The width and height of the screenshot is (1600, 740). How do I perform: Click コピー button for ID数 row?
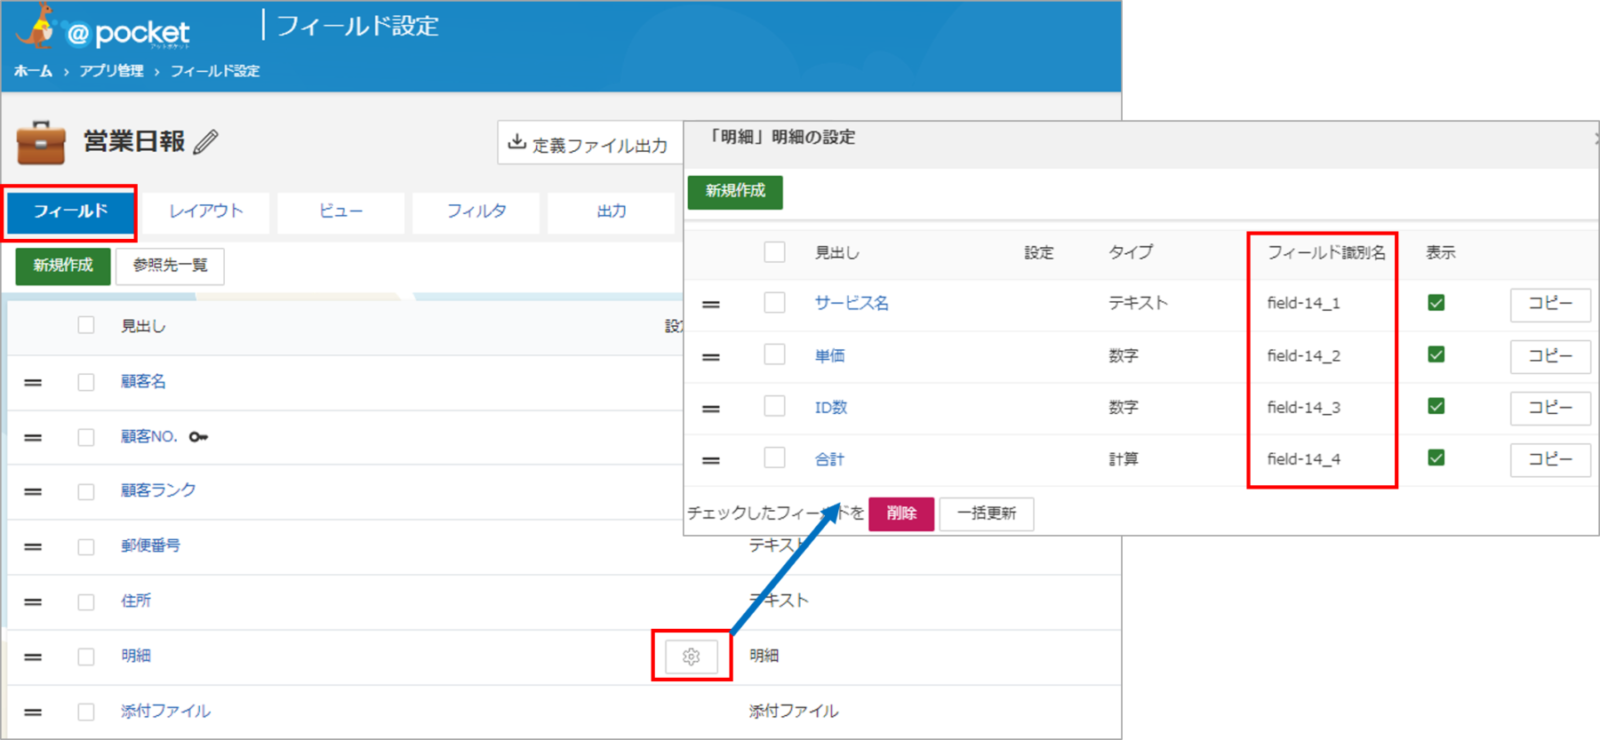pyautogui.click(x=1550, y=408)
